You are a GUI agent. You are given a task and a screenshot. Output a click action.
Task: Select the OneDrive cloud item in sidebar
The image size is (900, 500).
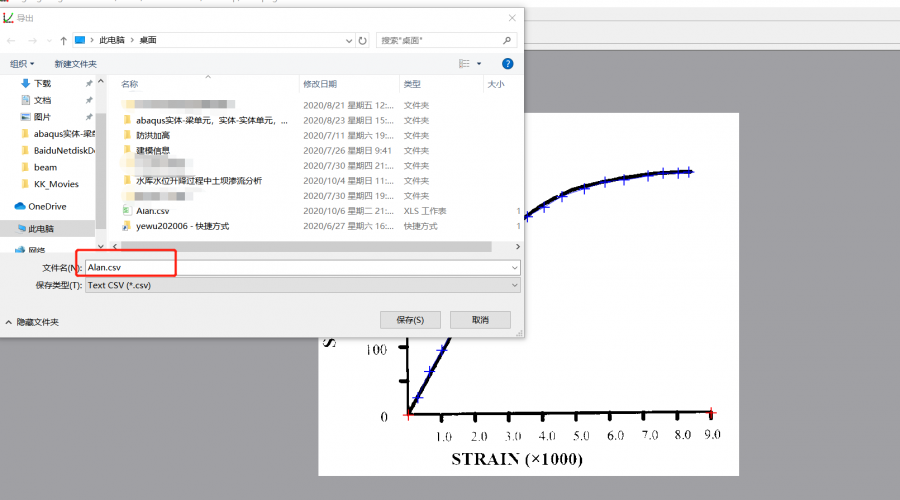[x=45, y=206]
